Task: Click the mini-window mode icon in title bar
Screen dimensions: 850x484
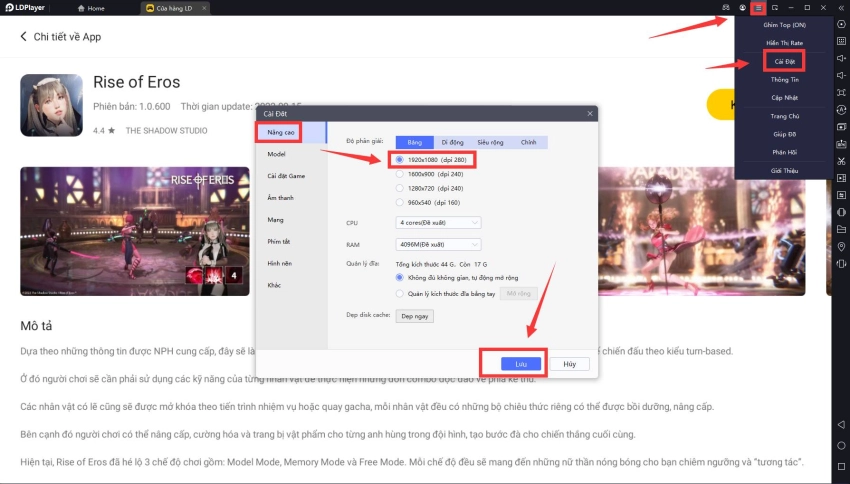Action: point(775,8)
